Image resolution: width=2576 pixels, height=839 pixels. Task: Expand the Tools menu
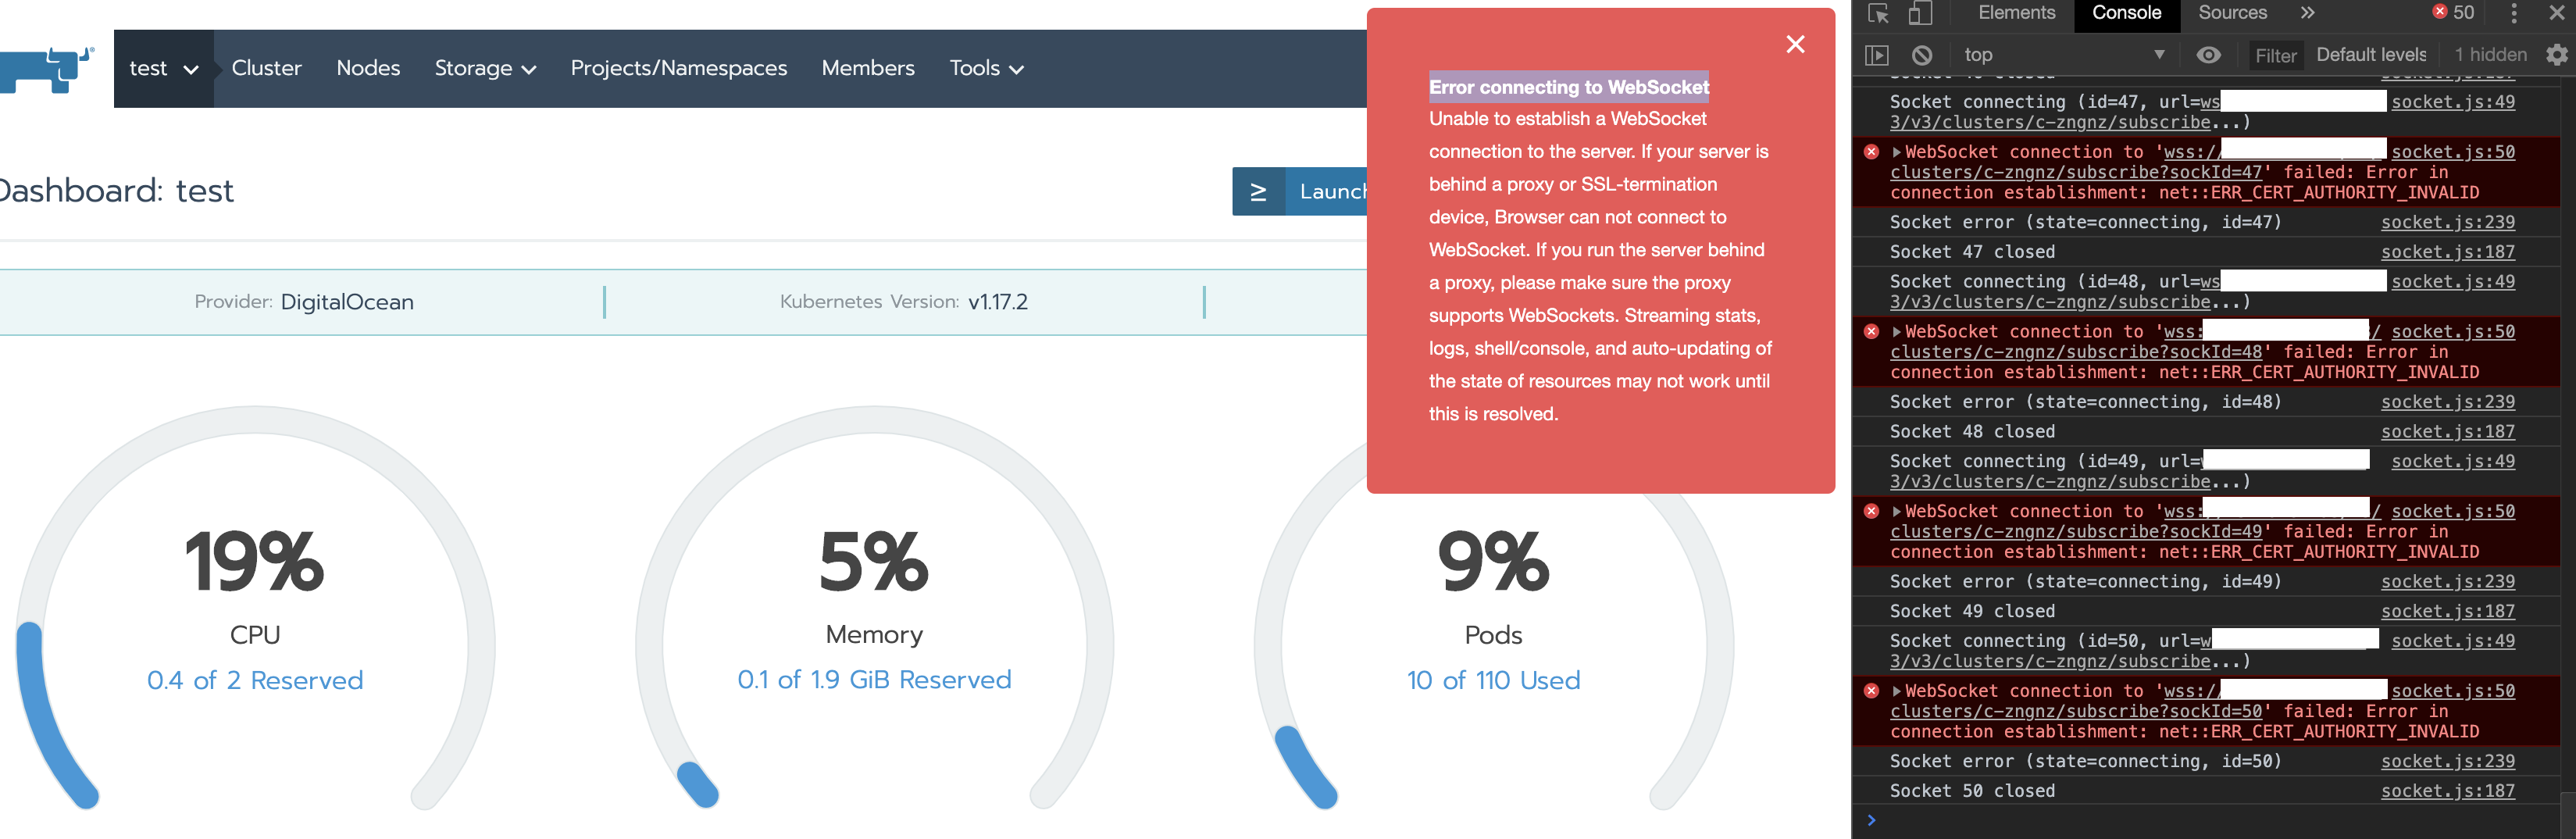986,68
